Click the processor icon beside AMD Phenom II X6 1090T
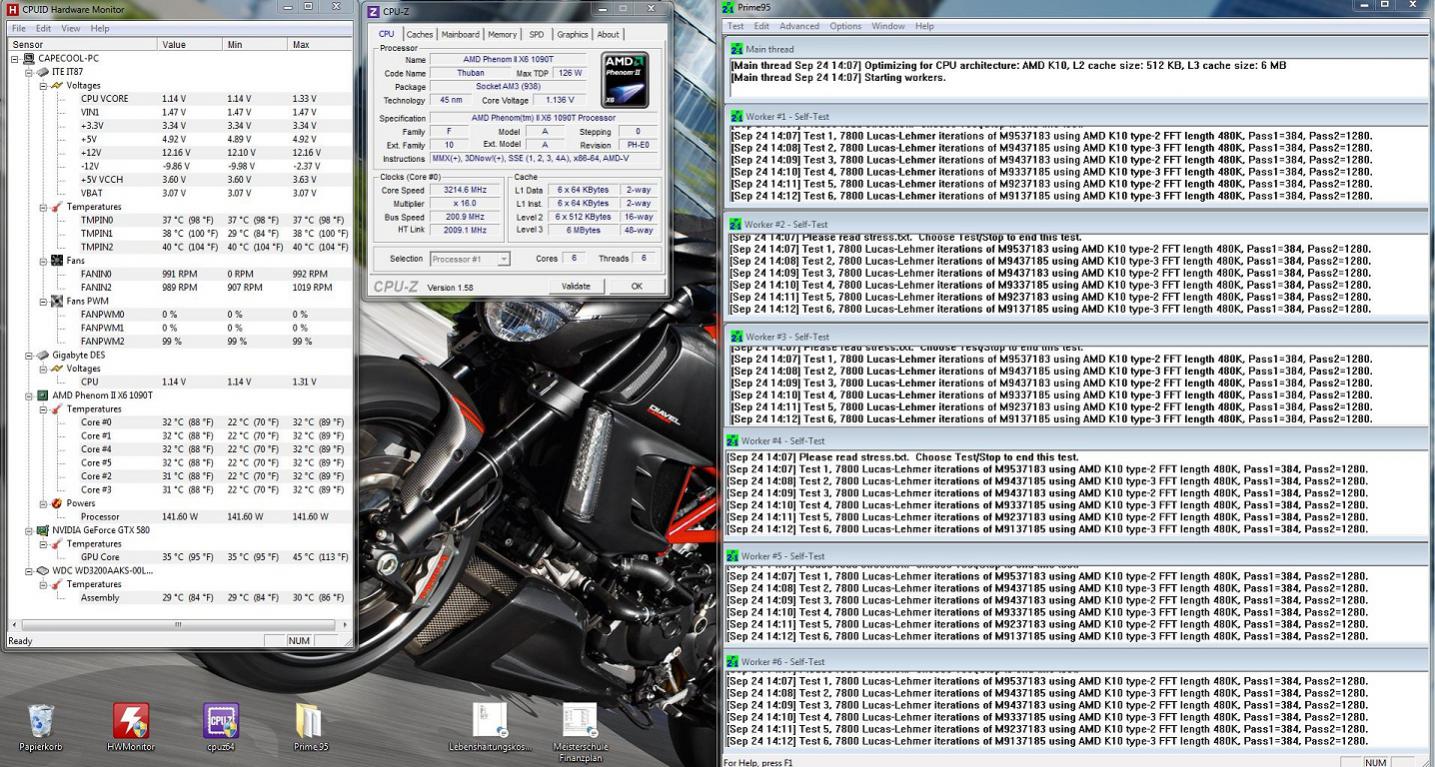 [43, 395]
